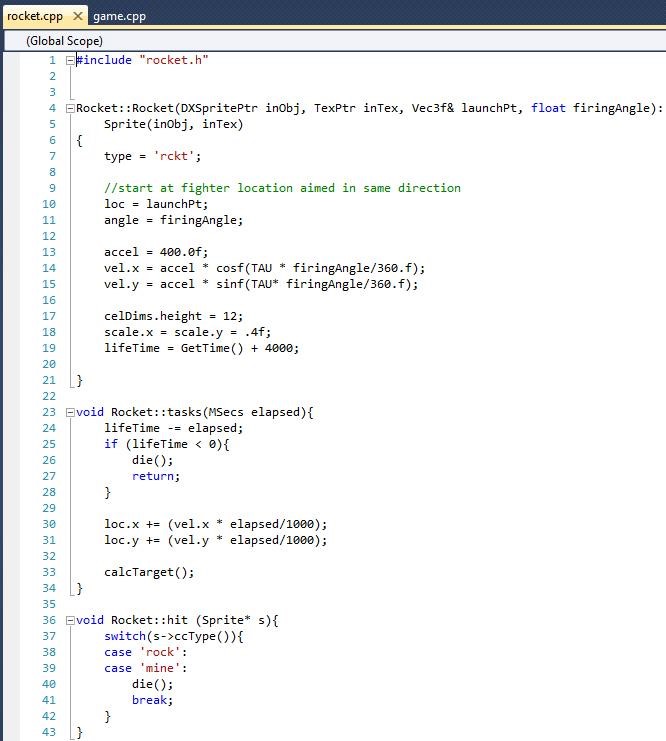Click line number 33 in the gutter
Screen dimensions: 666x741
coord(50,572)
